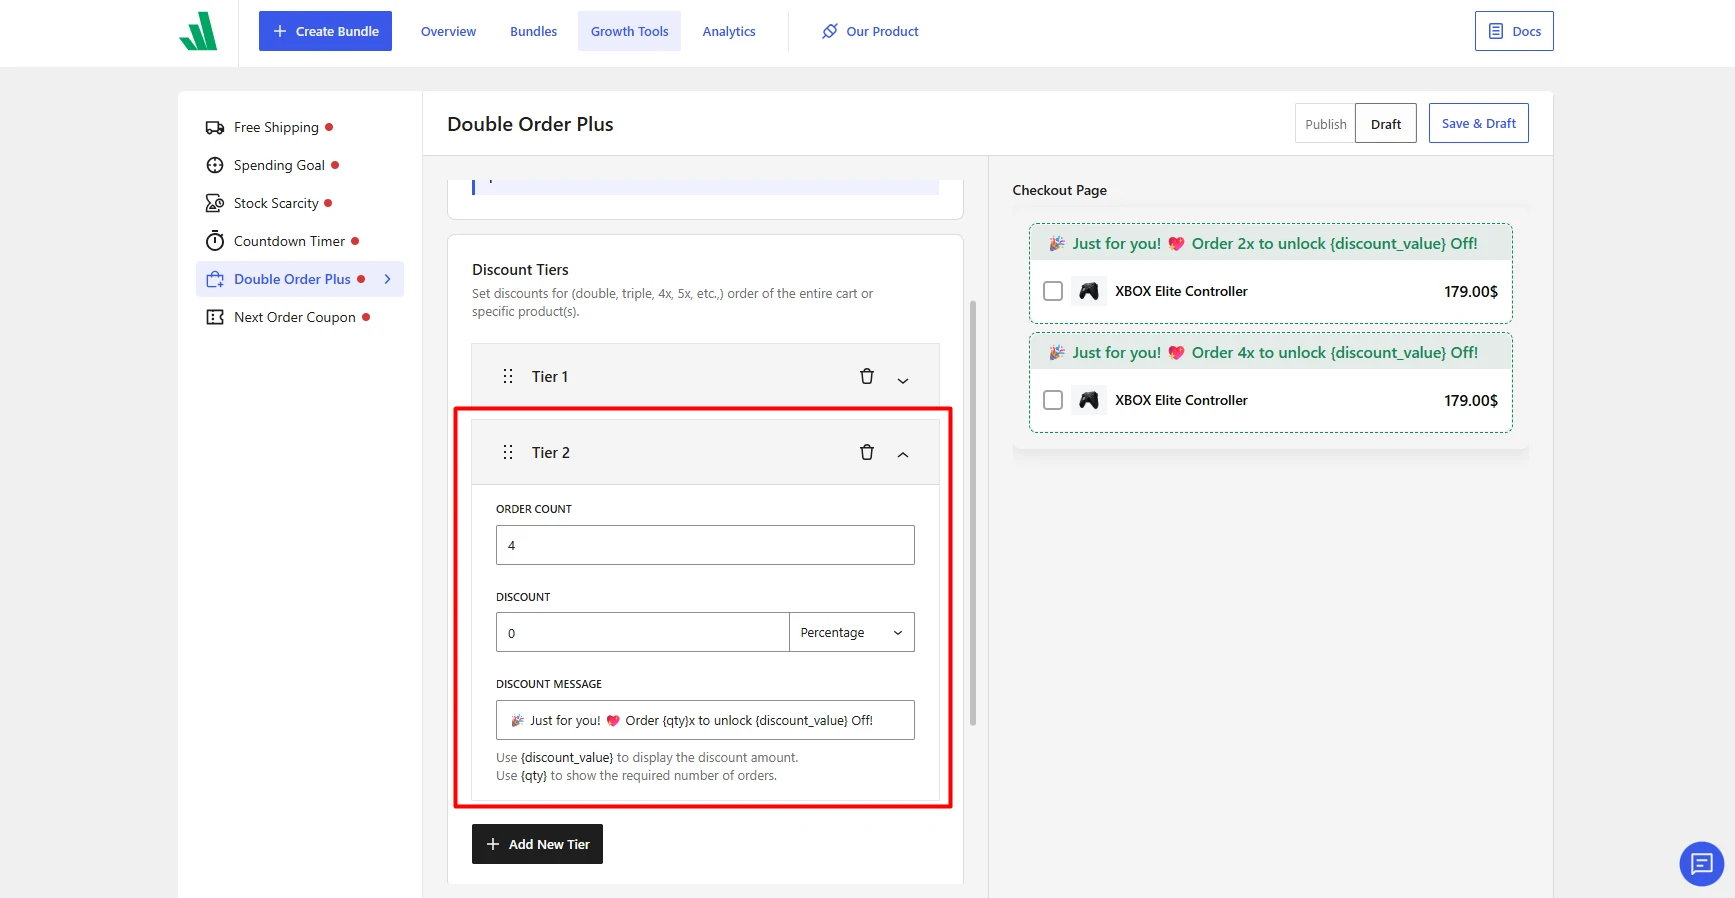1735x898 pixels.
Task: Delete Tier 2 with trash icon
Action: pyautogui.click(x=867, y=452)
